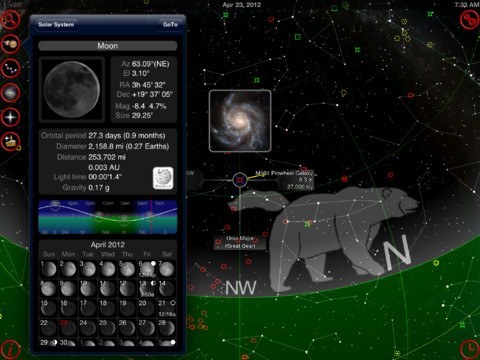Open the Wikipedia link for Moon

tap(163, 178)
